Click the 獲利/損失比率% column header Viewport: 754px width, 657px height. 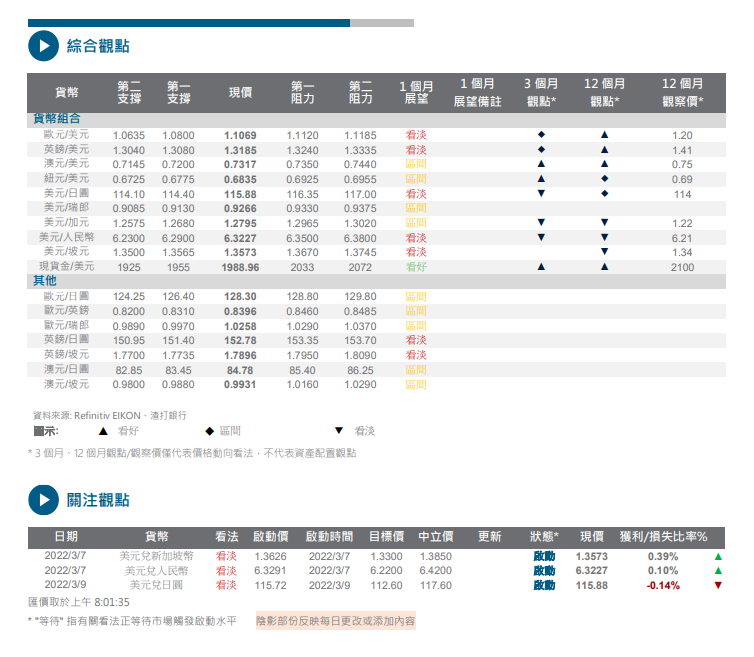tap(663, 537)
